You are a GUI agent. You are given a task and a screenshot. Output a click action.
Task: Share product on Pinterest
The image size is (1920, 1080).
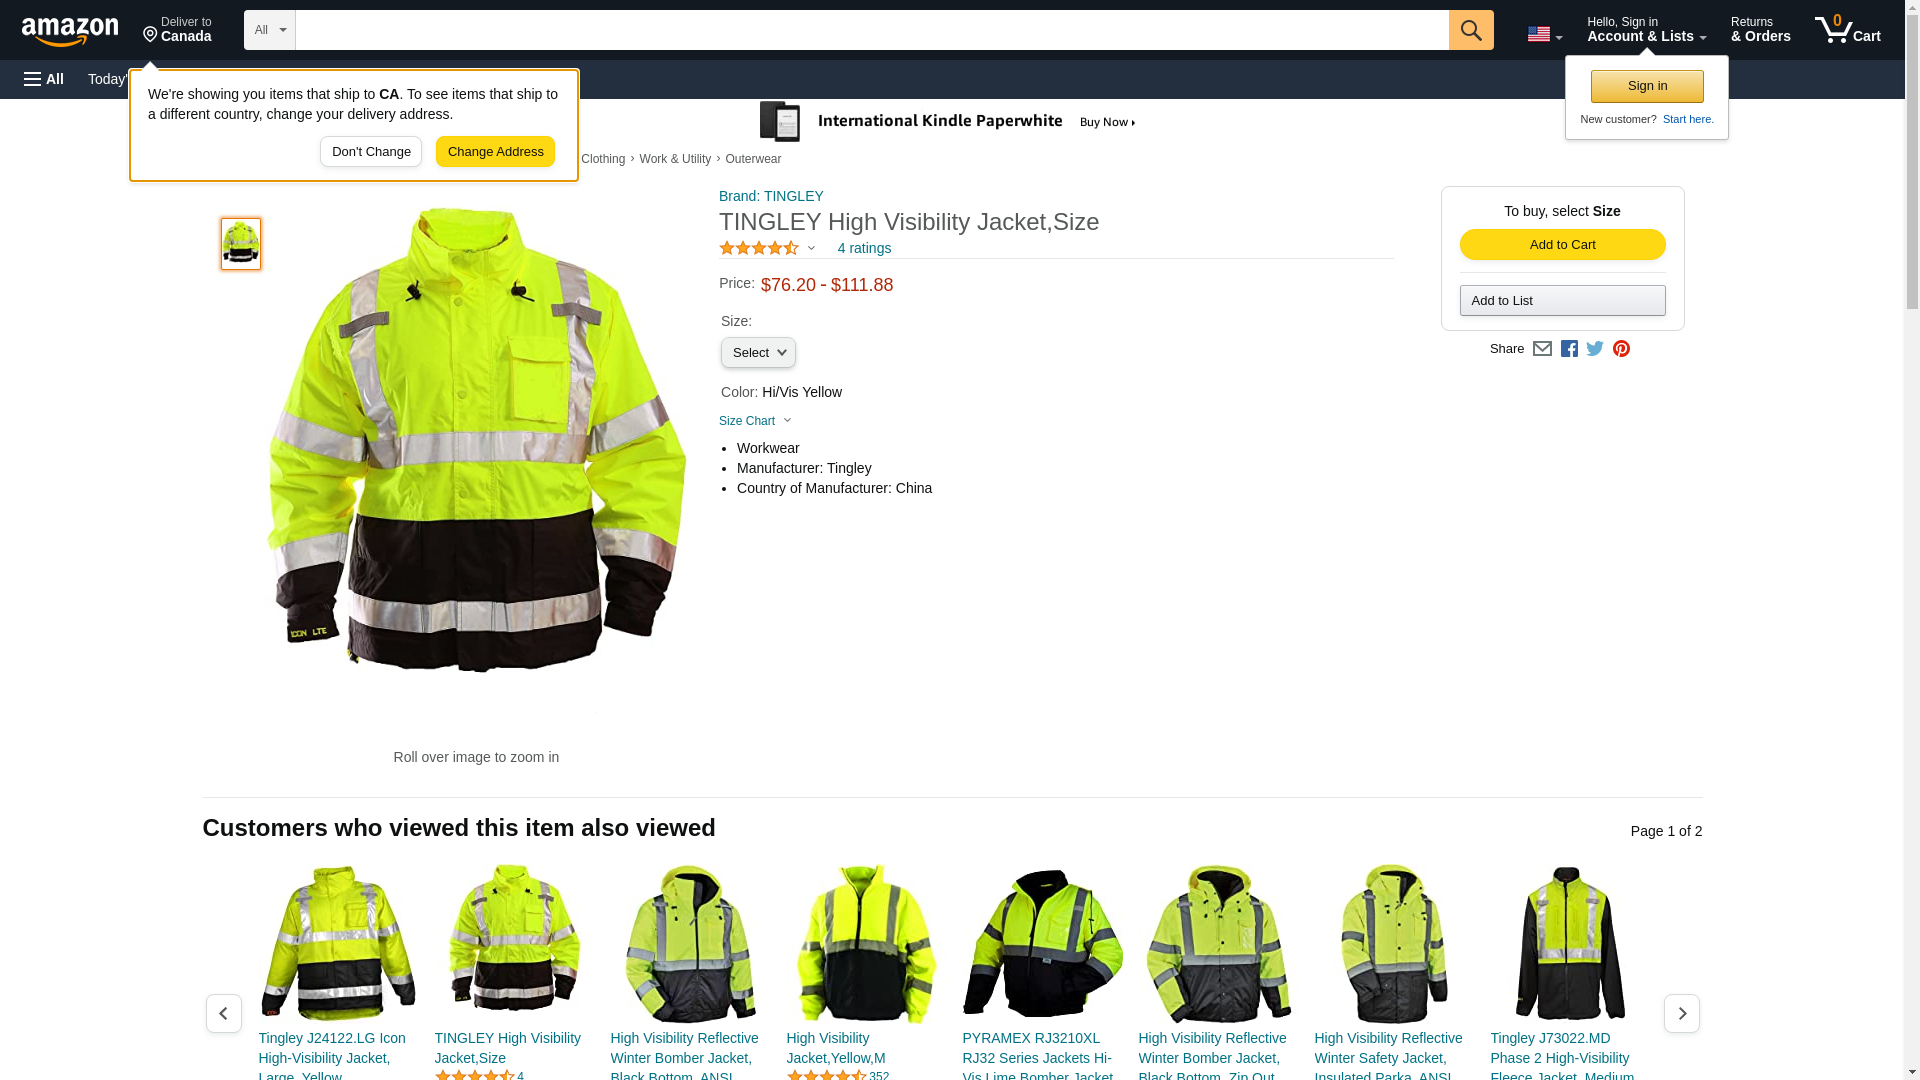[x=1621, y=349]
